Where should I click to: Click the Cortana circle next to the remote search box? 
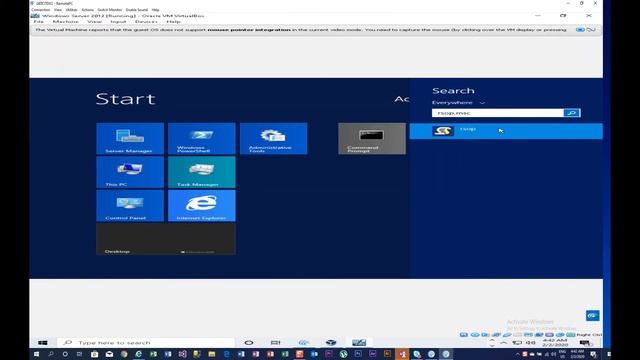[249, 342]
